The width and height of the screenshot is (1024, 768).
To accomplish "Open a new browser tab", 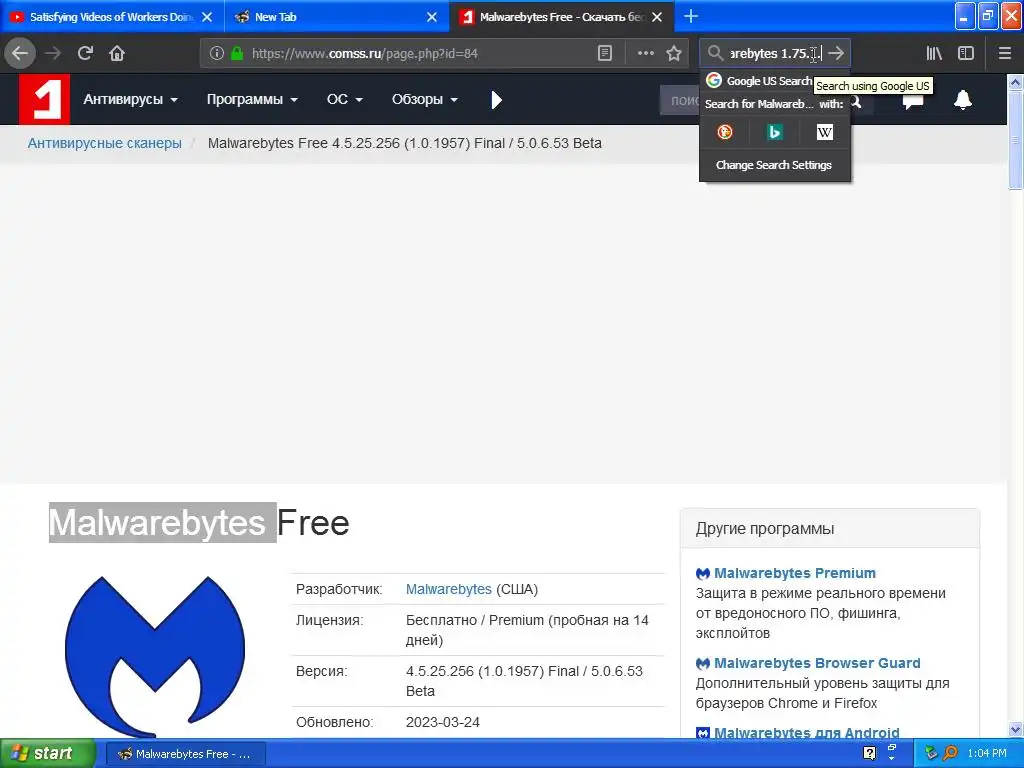I will pyautogui.click(x=691, y=16).
